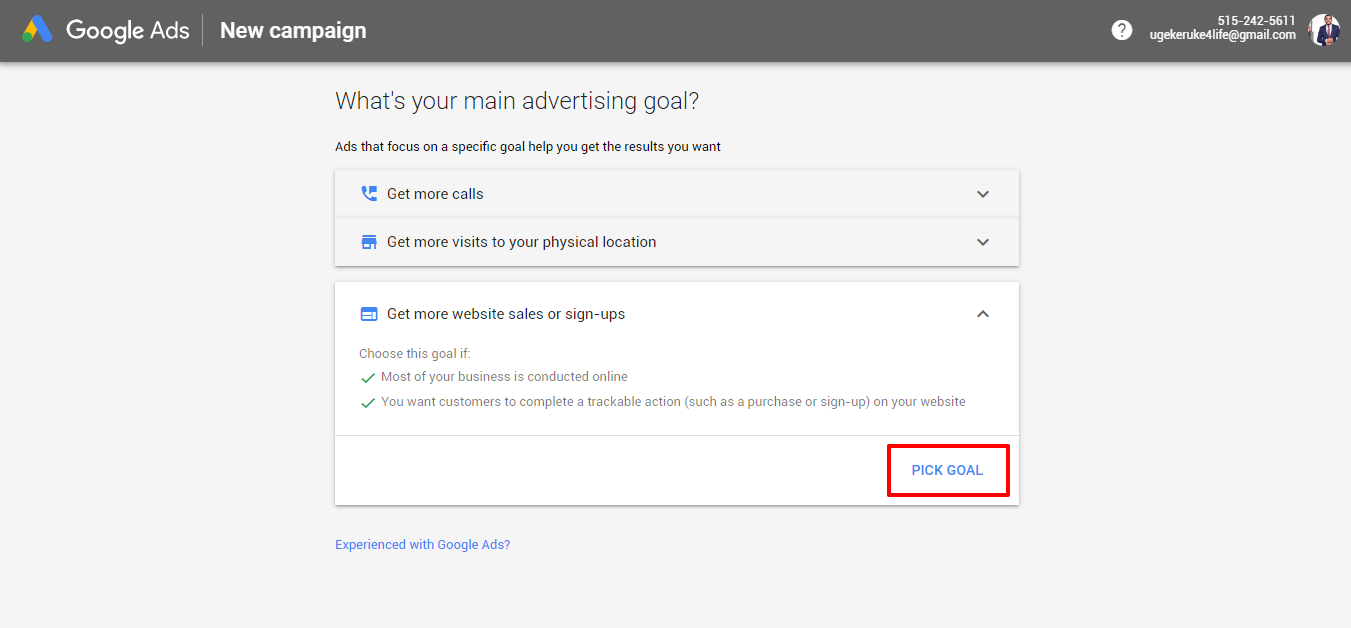Expand the Get more calls chevron
This screenshot has height=628, width=1351.
983,194
